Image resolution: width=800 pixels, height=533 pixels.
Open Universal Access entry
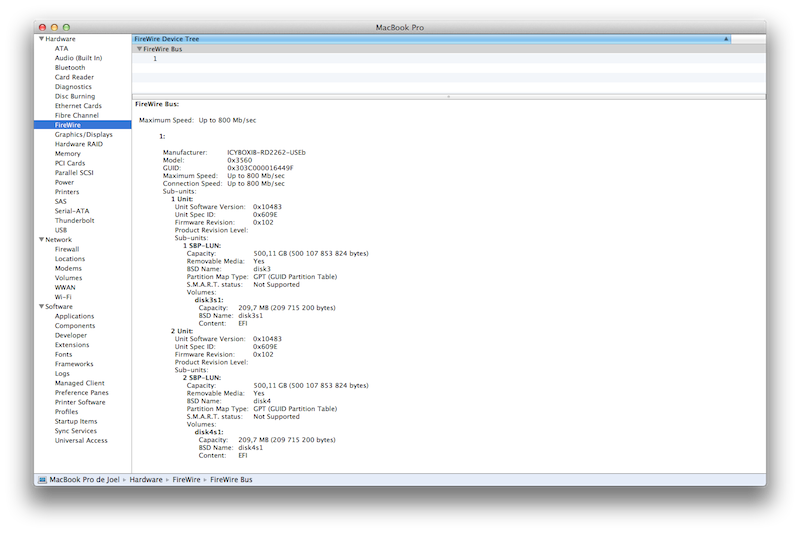[81, 441]
